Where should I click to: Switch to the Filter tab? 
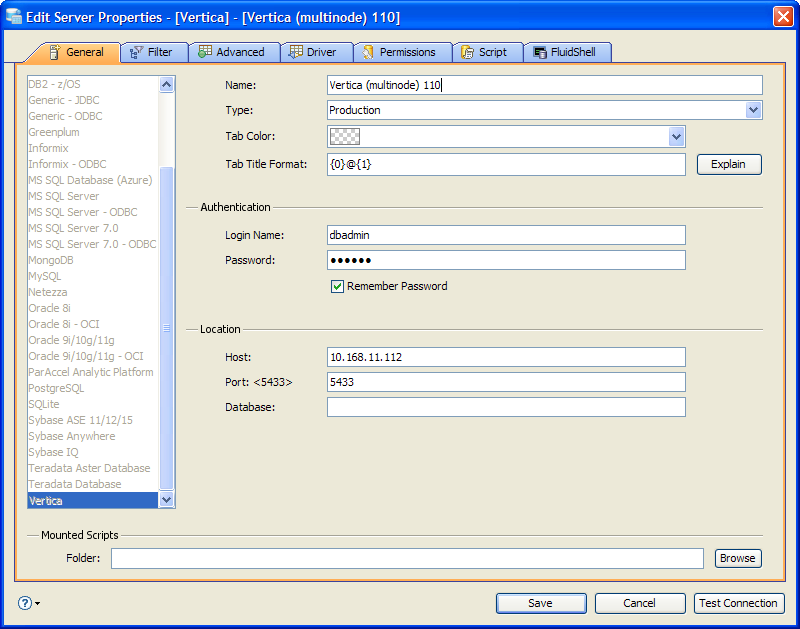coord(154,52)
